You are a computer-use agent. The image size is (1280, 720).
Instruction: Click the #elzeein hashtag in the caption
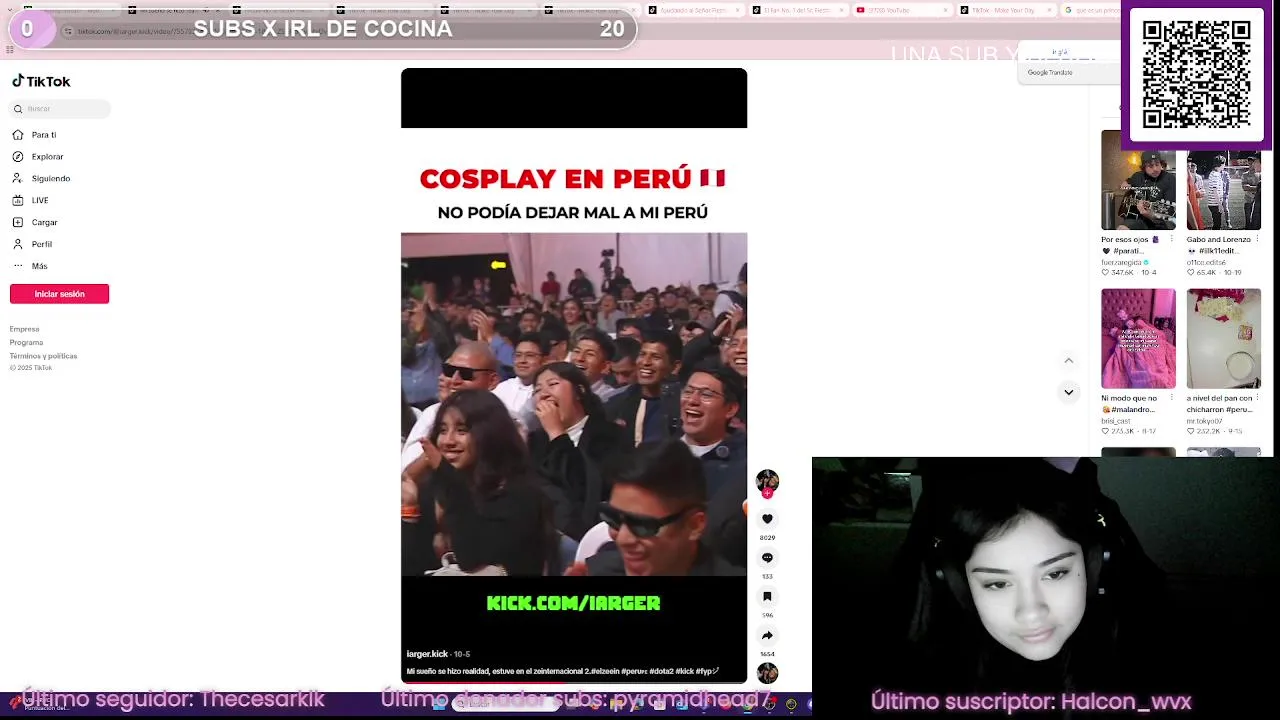click(x=604, y=671)
